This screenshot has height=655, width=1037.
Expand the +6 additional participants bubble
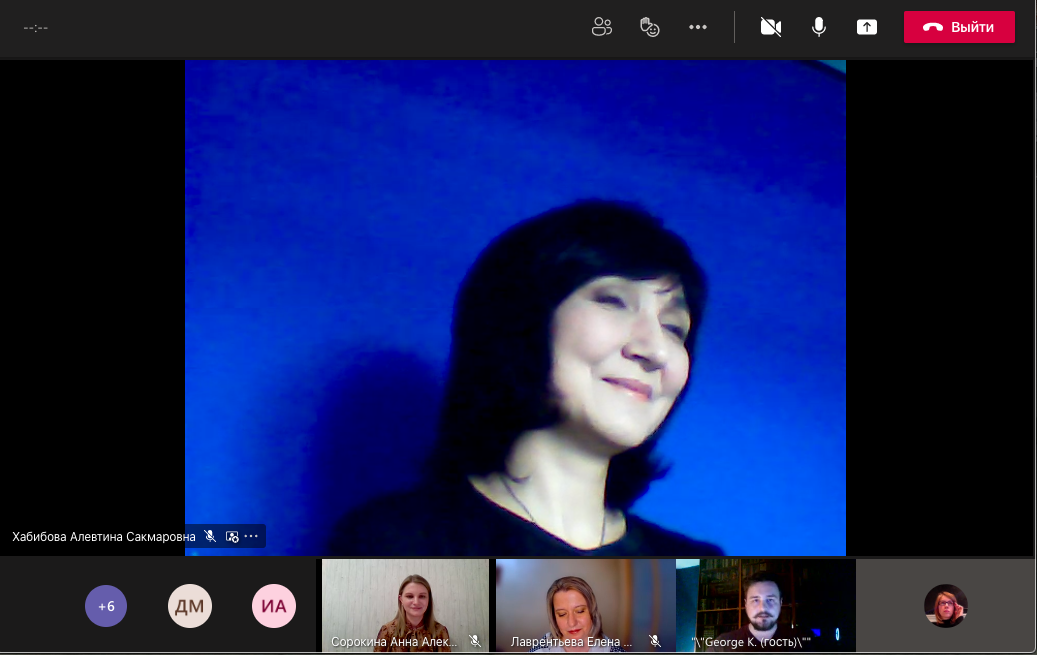[x=106, y=606]
